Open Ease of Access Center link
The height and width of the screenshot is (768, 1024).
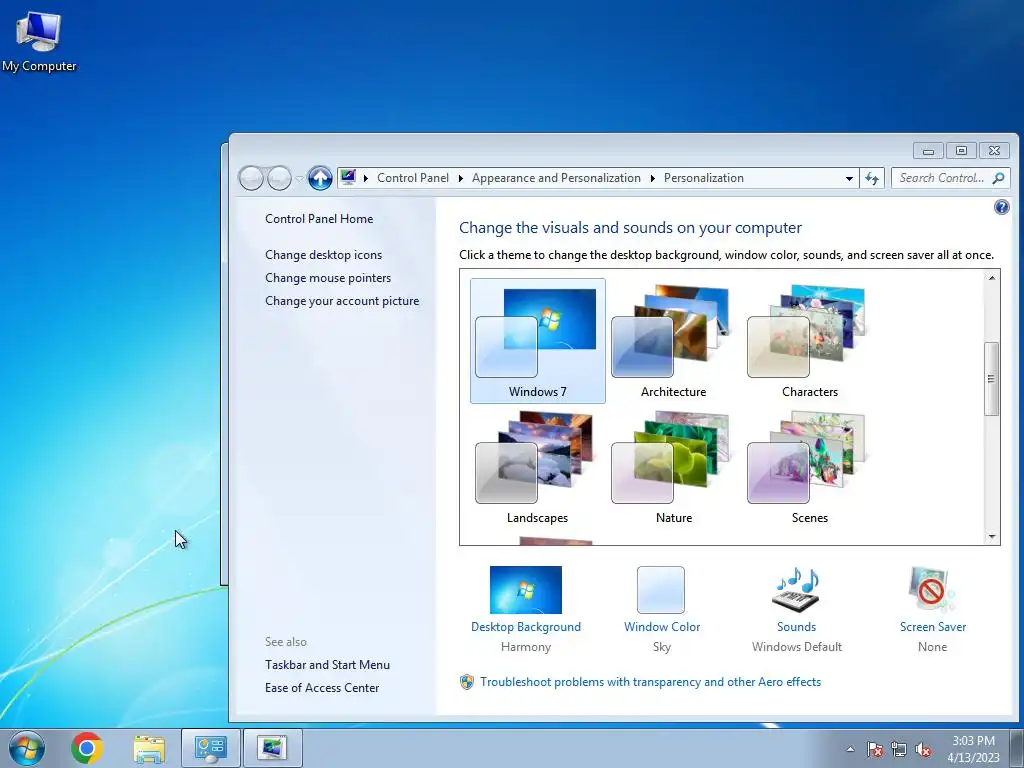pyautogui.click(x=322, y=688)
